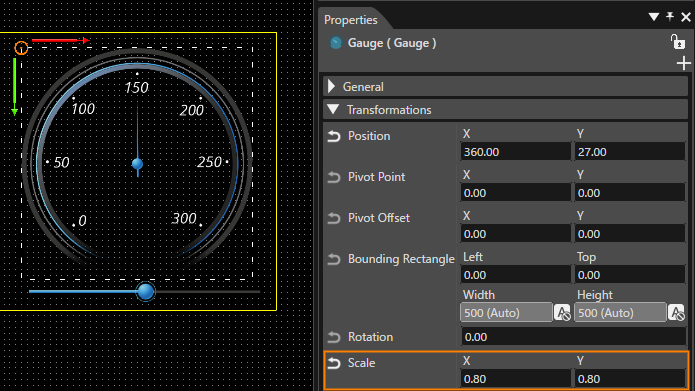695x391 pixels.
Task: Click the orange pivot origin circle
Action: (x=21, y=48)
